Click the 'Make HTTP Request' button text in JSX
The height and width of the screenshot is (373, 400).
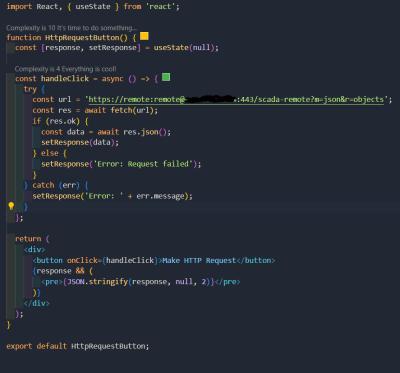(x=199, y=260)
